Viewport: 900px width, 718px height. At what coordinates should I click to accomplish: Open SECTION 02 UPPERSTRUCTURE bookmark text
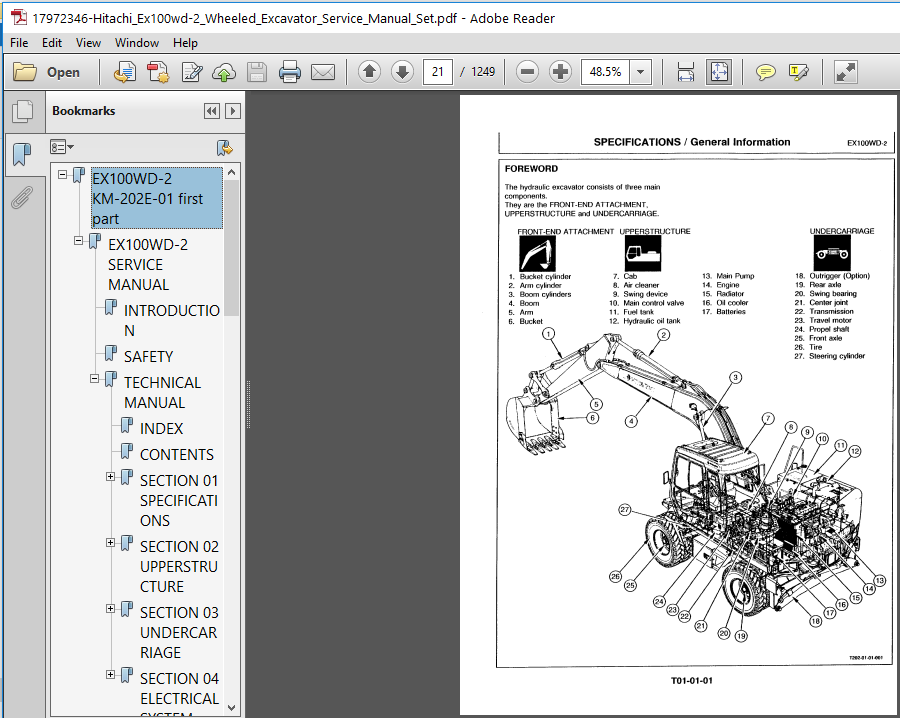click(179, 566)
